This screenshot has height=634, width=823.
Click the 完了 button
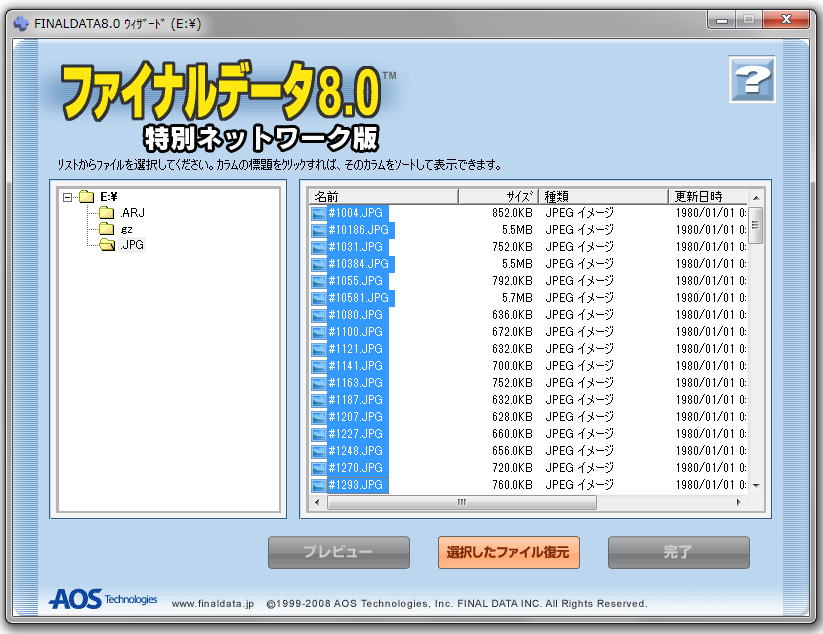[x=678, y=552]
